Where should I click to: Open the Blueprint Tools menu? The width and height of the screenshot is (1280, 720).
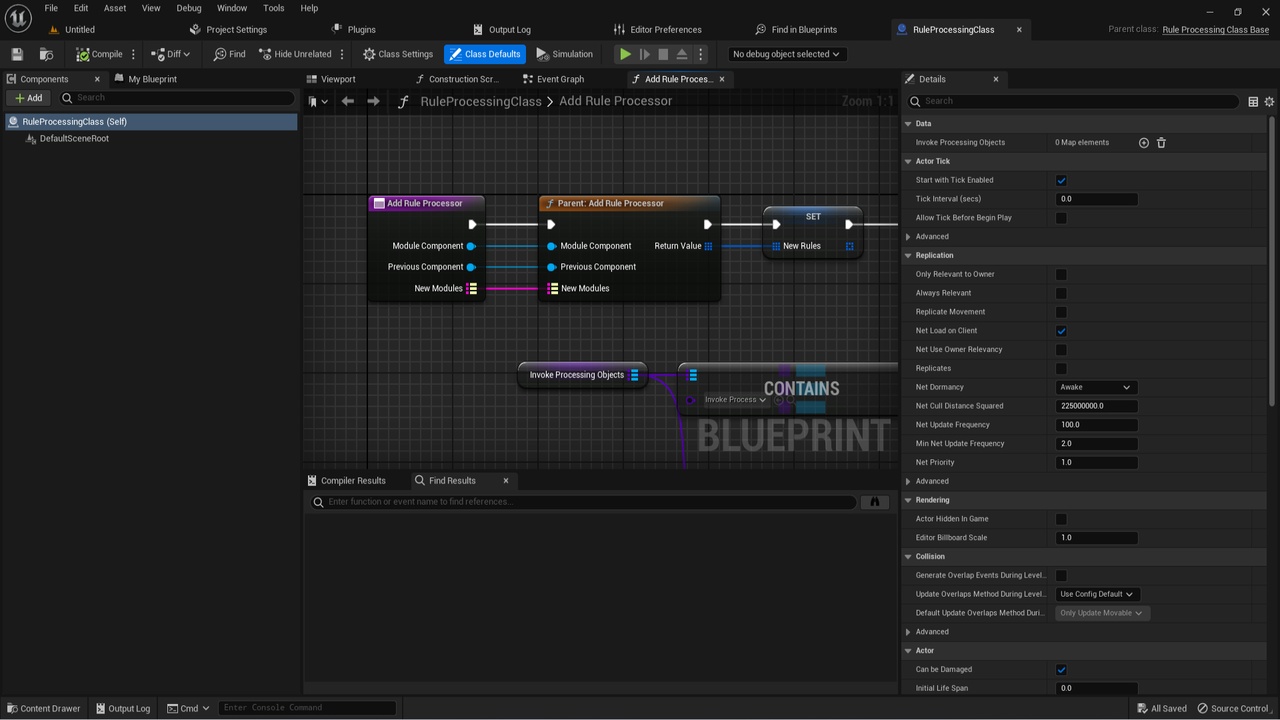[x=274, y=8]
